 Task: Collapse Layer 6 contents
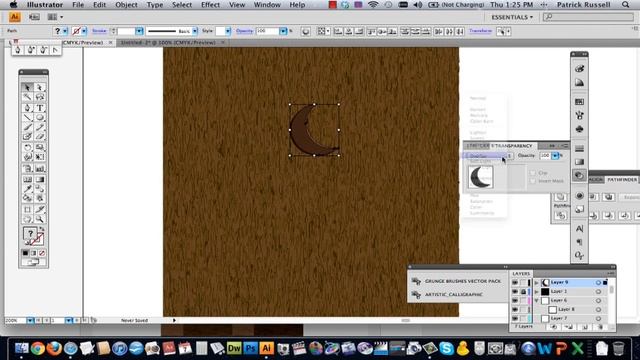click(536, 300)
